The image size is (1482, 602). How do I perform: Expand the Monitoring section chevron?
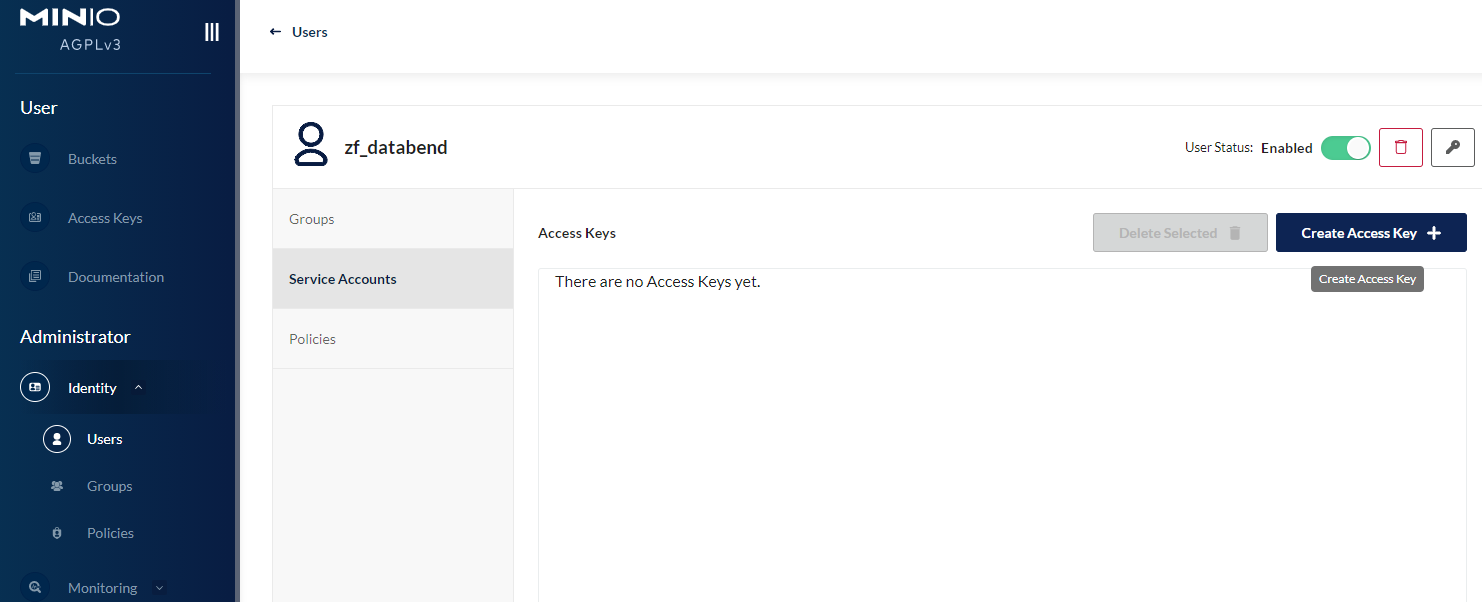tap(159, 588)
